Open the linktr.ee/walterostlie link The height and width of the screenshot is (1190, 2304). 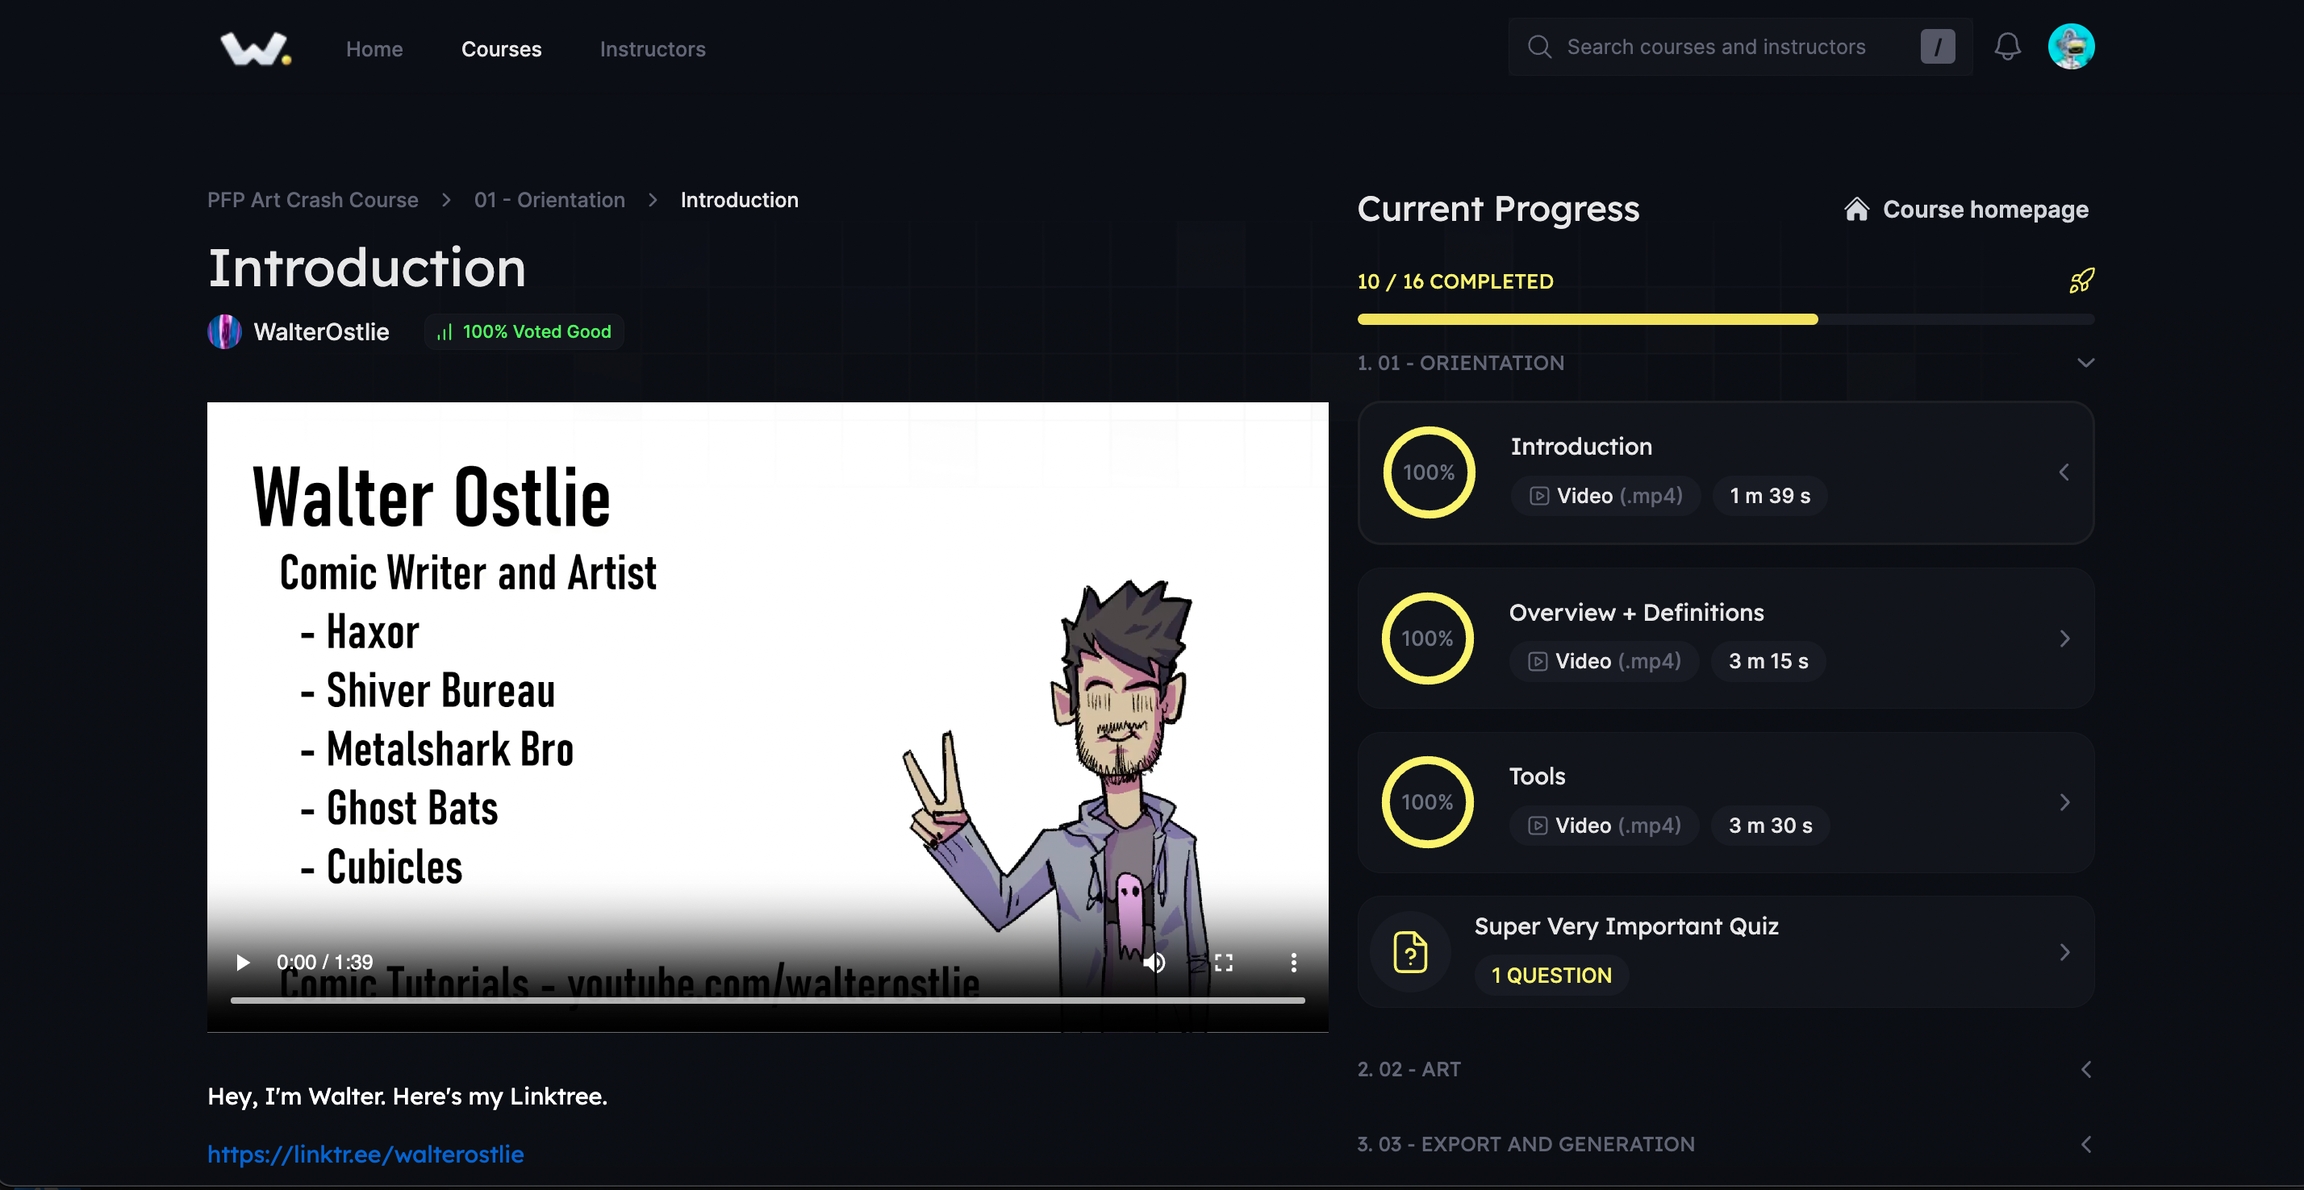click(x=365, y=1154)
